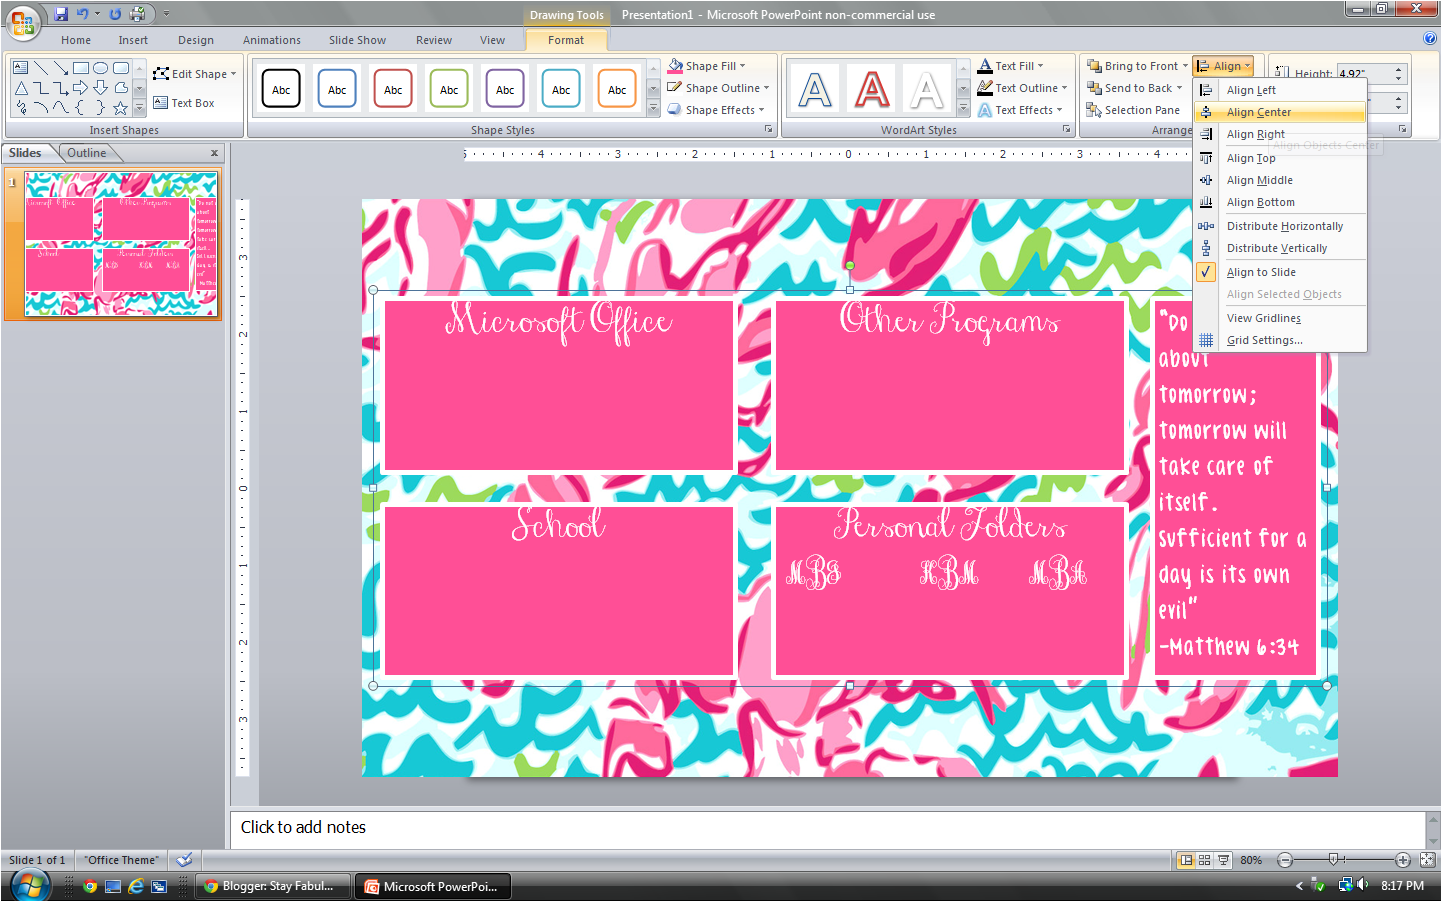Select the Oval shape in Insert Shapes
Image resolution: width=1442 pixels, height=902 pixels.
tap(101, 68)
